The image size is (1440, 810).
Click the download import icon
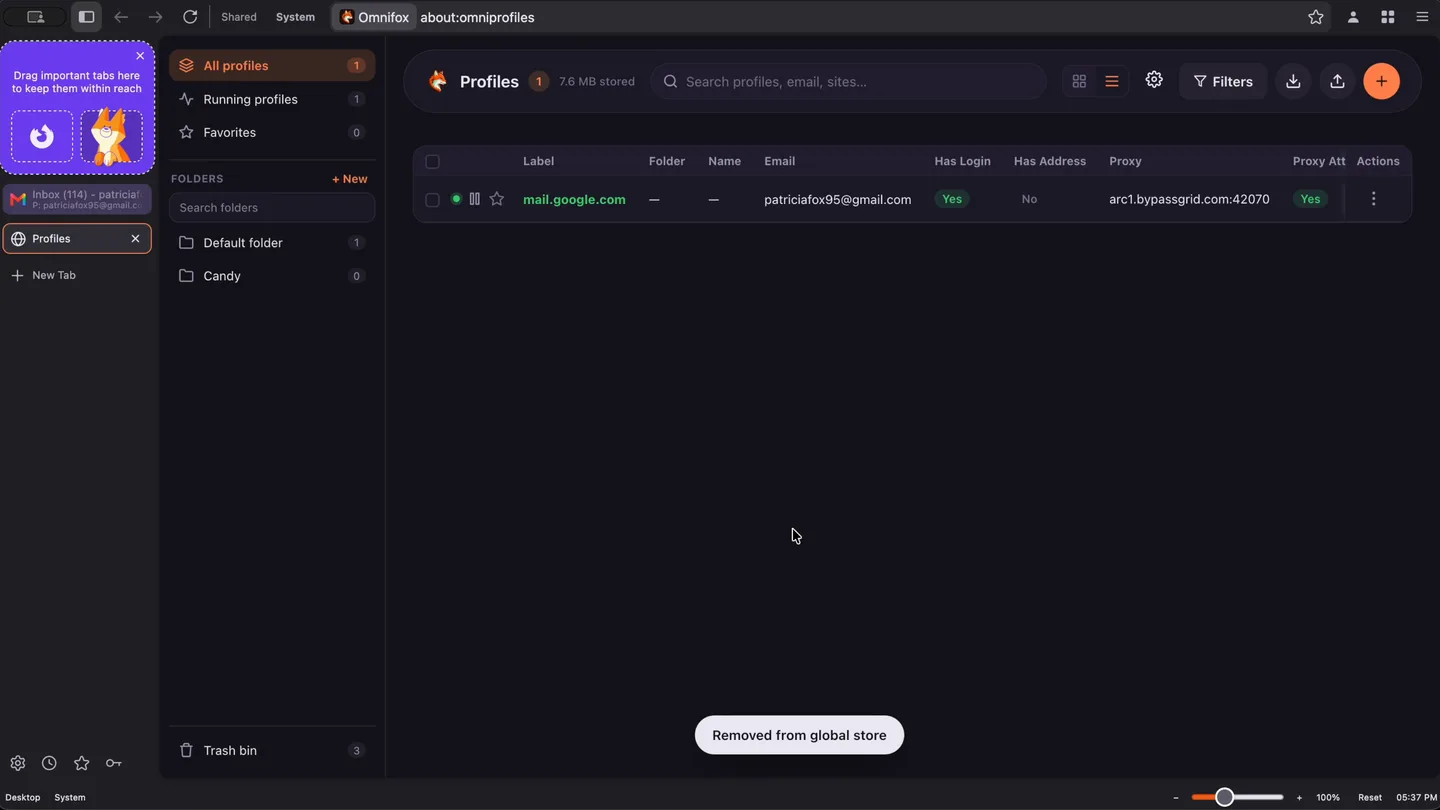click(x=1293, y=82)
